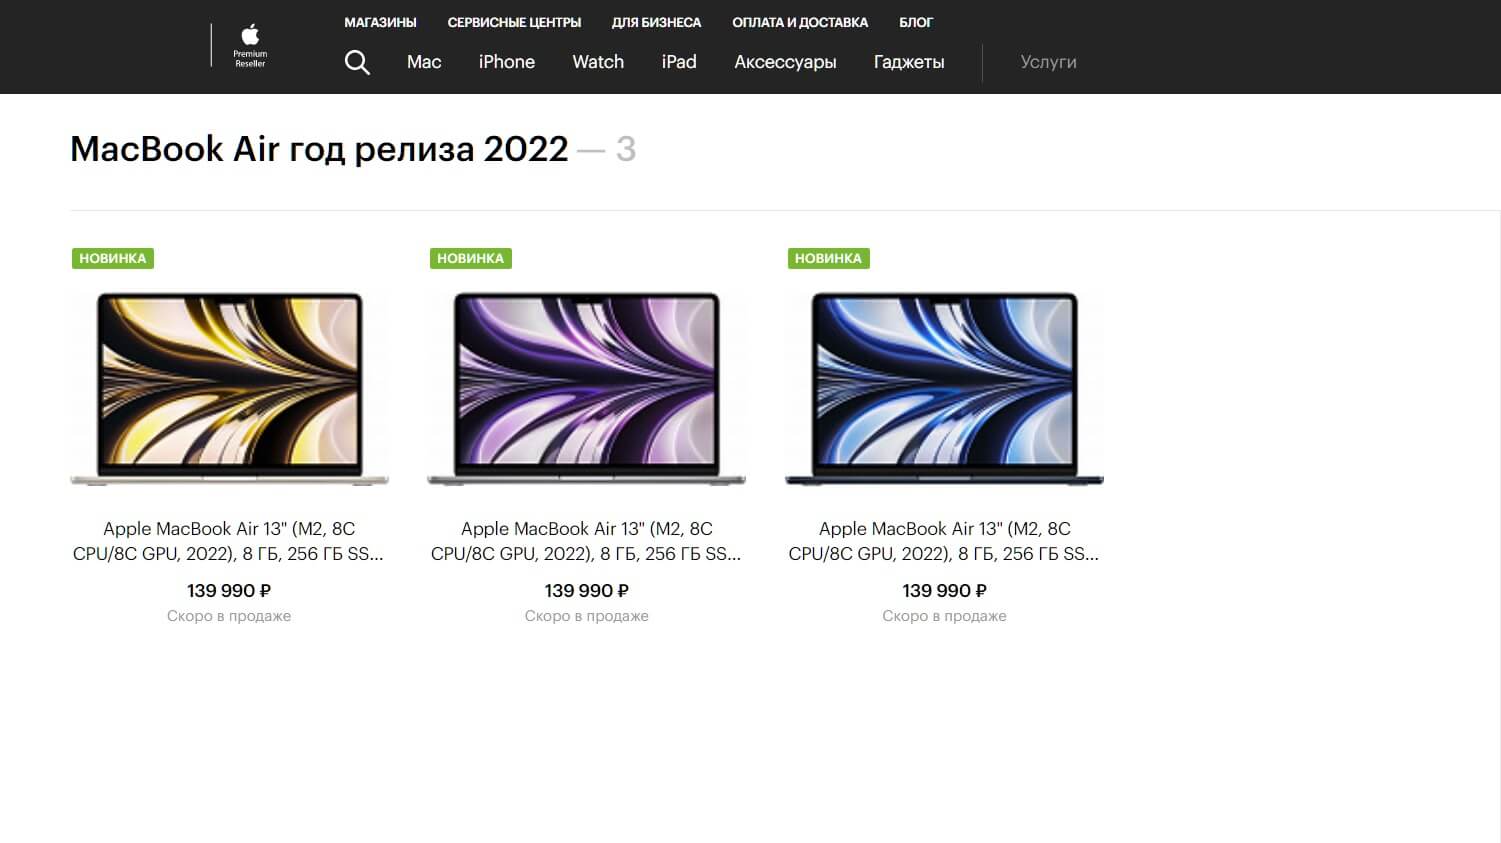Open the midnight blue MacBook Air image
This screenshot has height=843, width=1501.
(x=944, y=388)
